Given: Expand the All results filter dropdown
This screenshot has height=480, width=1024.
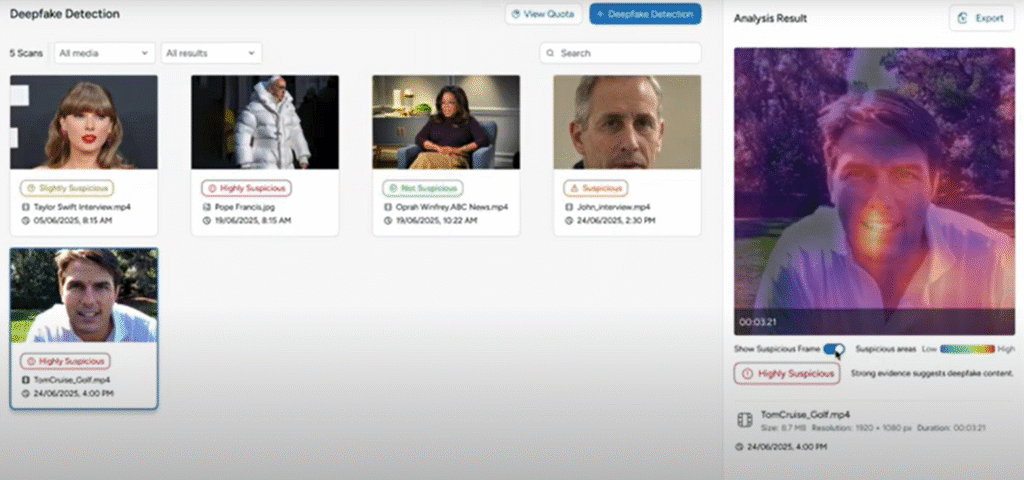Looking at the screenshot, I should tap(212, 53).
